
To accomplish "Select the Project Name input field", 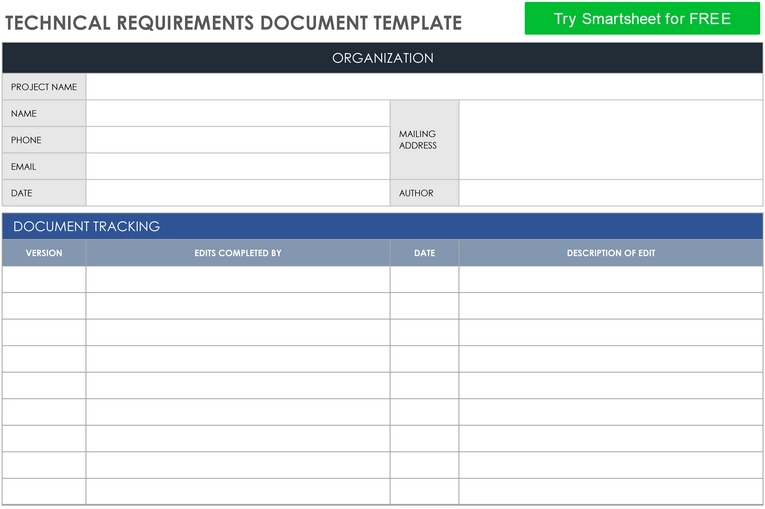I will [424, 87].
